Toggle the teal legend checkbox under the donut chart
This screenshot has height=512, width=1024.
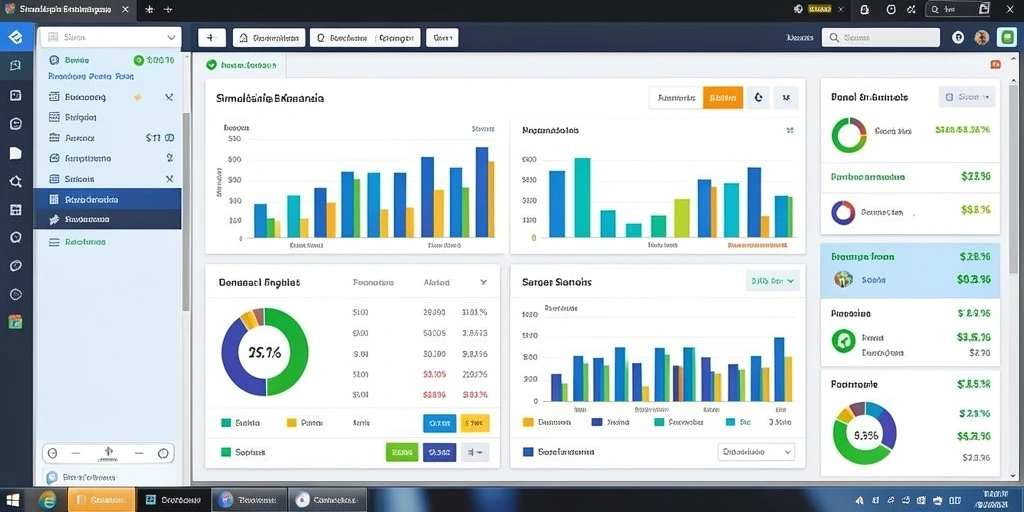(x=227, y=423)
